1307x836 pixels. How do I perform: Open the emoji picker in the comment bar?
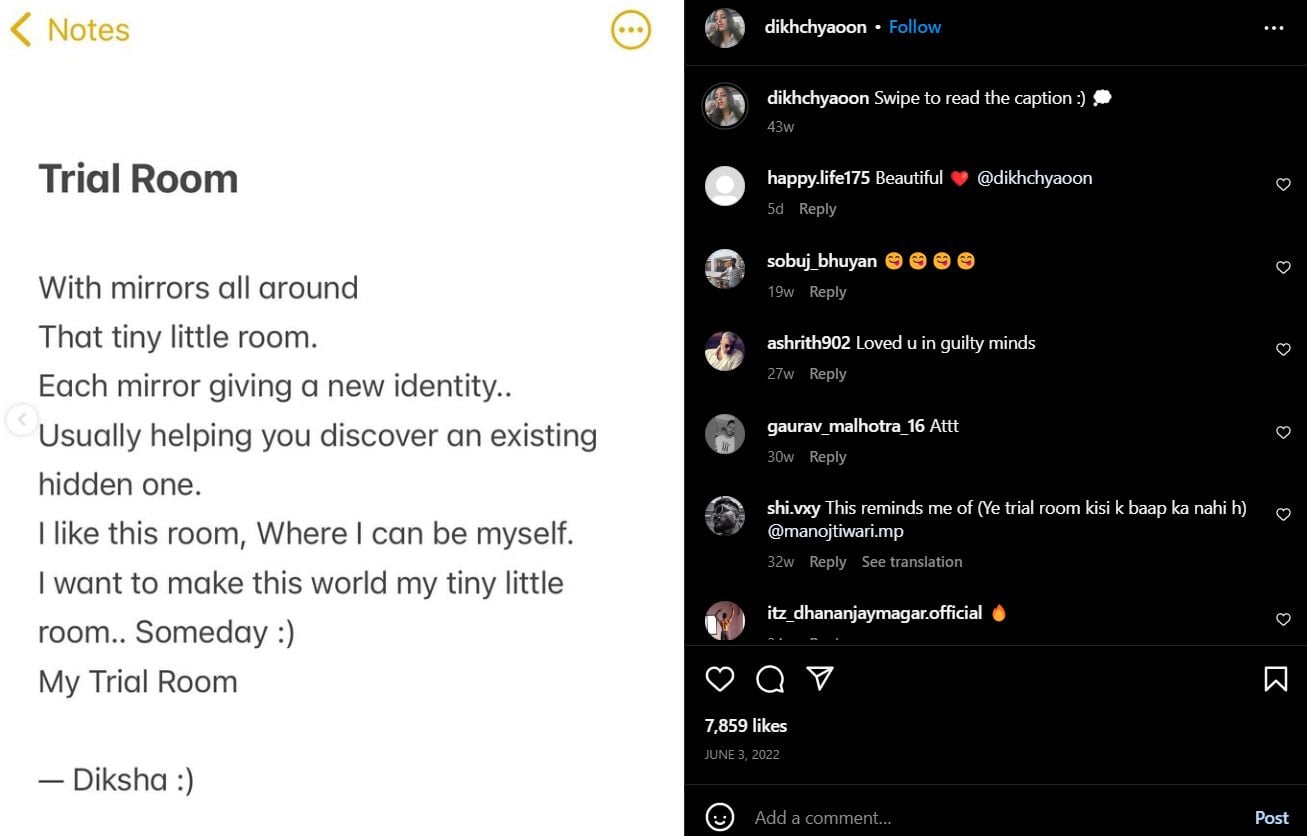(x=720, y=817)
